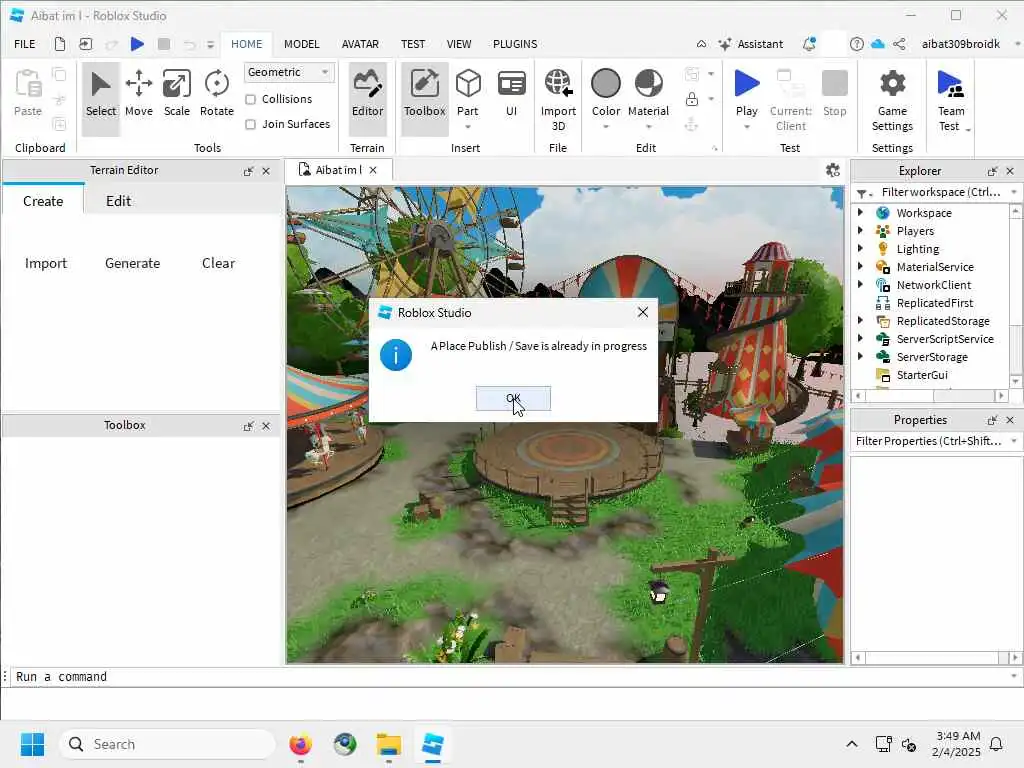Image resolution: width=1024 pixels, height=768 pixels.
Task: Click the help question mark icon
Action: click(857, 44)
